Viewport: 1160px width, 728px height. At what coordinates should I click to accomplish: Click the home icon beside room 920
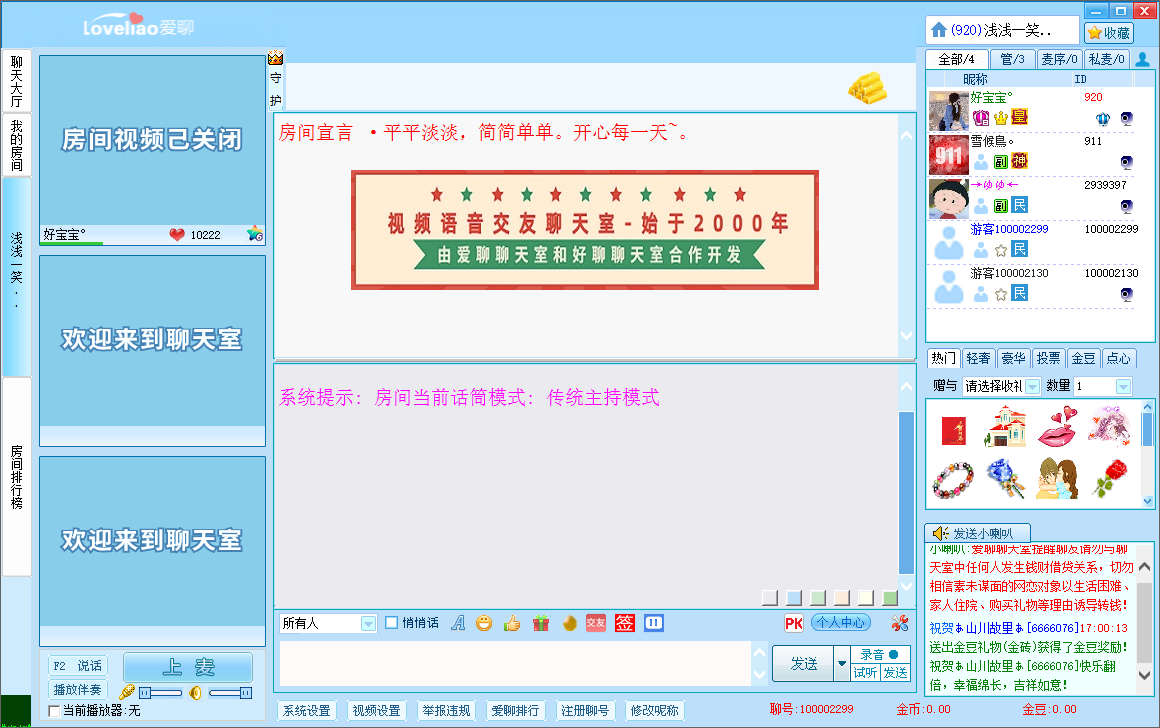939,30
